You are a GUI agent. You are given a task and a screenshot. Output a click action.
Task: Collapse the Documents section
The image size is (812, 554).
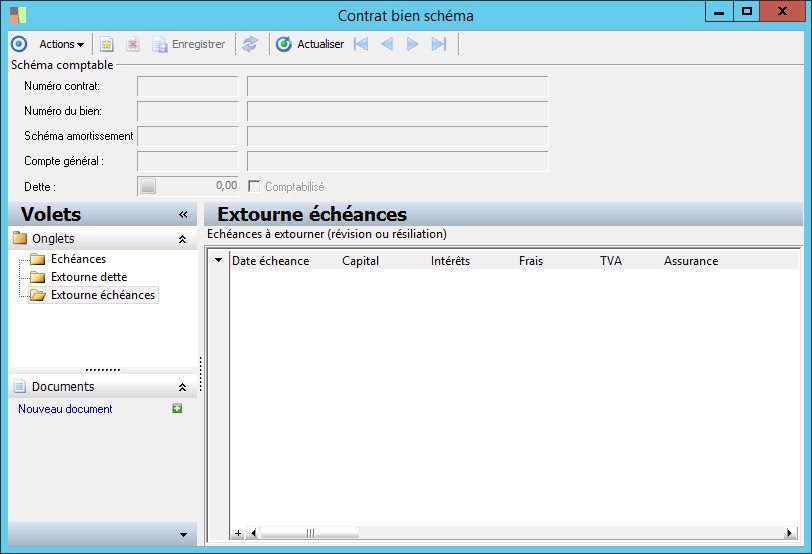[182, 387]
